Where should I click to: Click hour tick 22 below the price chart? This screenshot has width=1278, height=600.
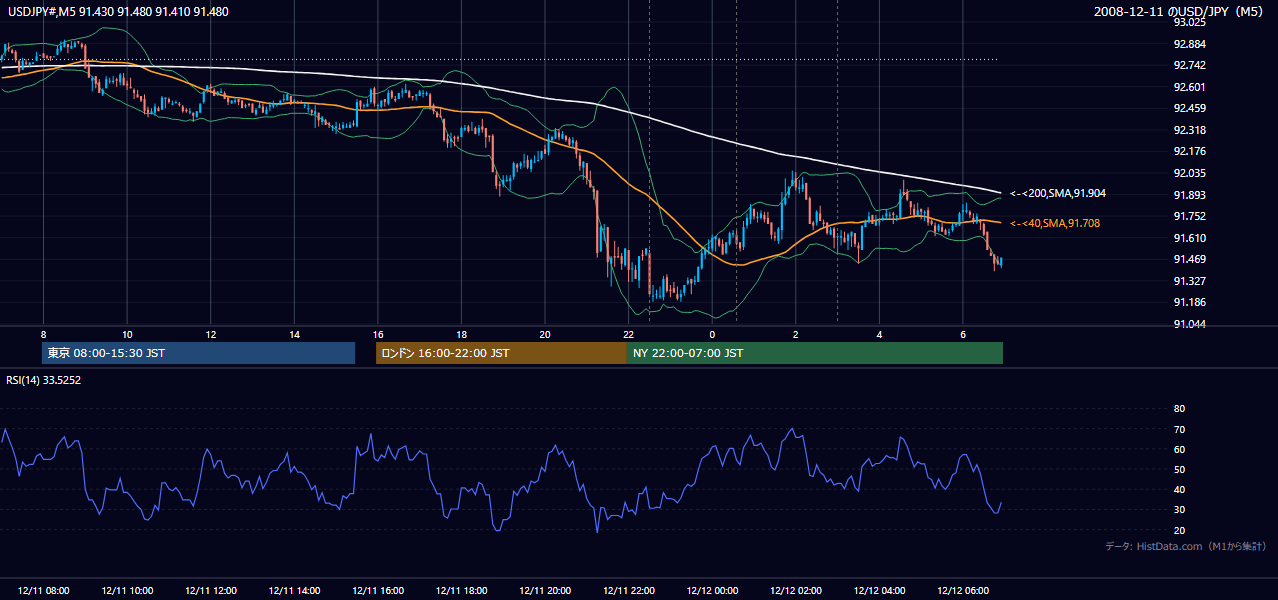(629, 333)
